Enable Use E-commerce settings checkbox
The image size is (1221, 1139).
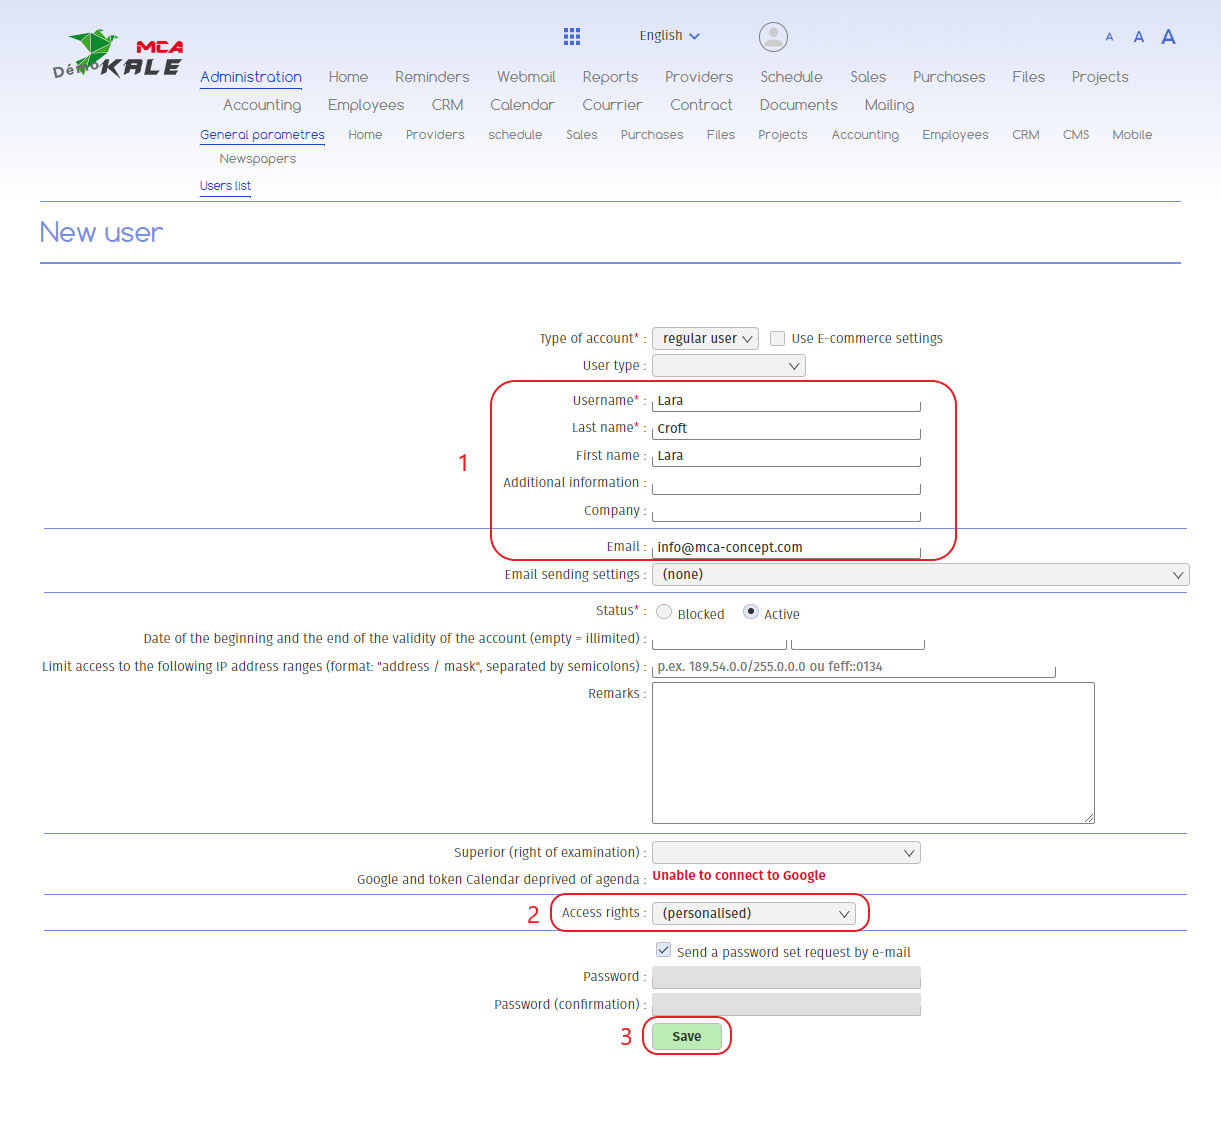(777, 339)
